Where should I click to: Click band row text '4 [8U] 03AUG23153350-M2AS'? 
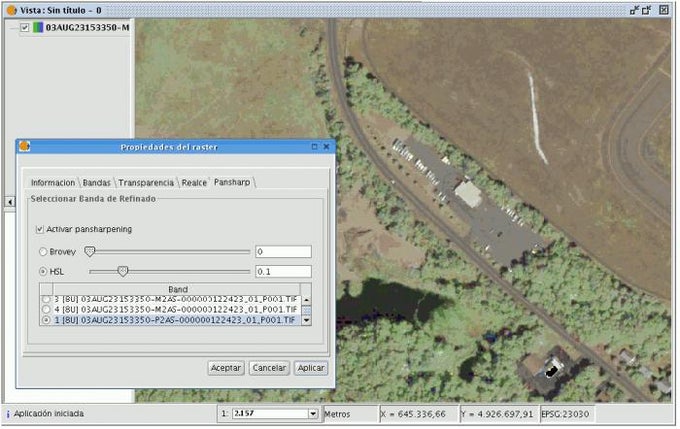(x=176, y=310)
